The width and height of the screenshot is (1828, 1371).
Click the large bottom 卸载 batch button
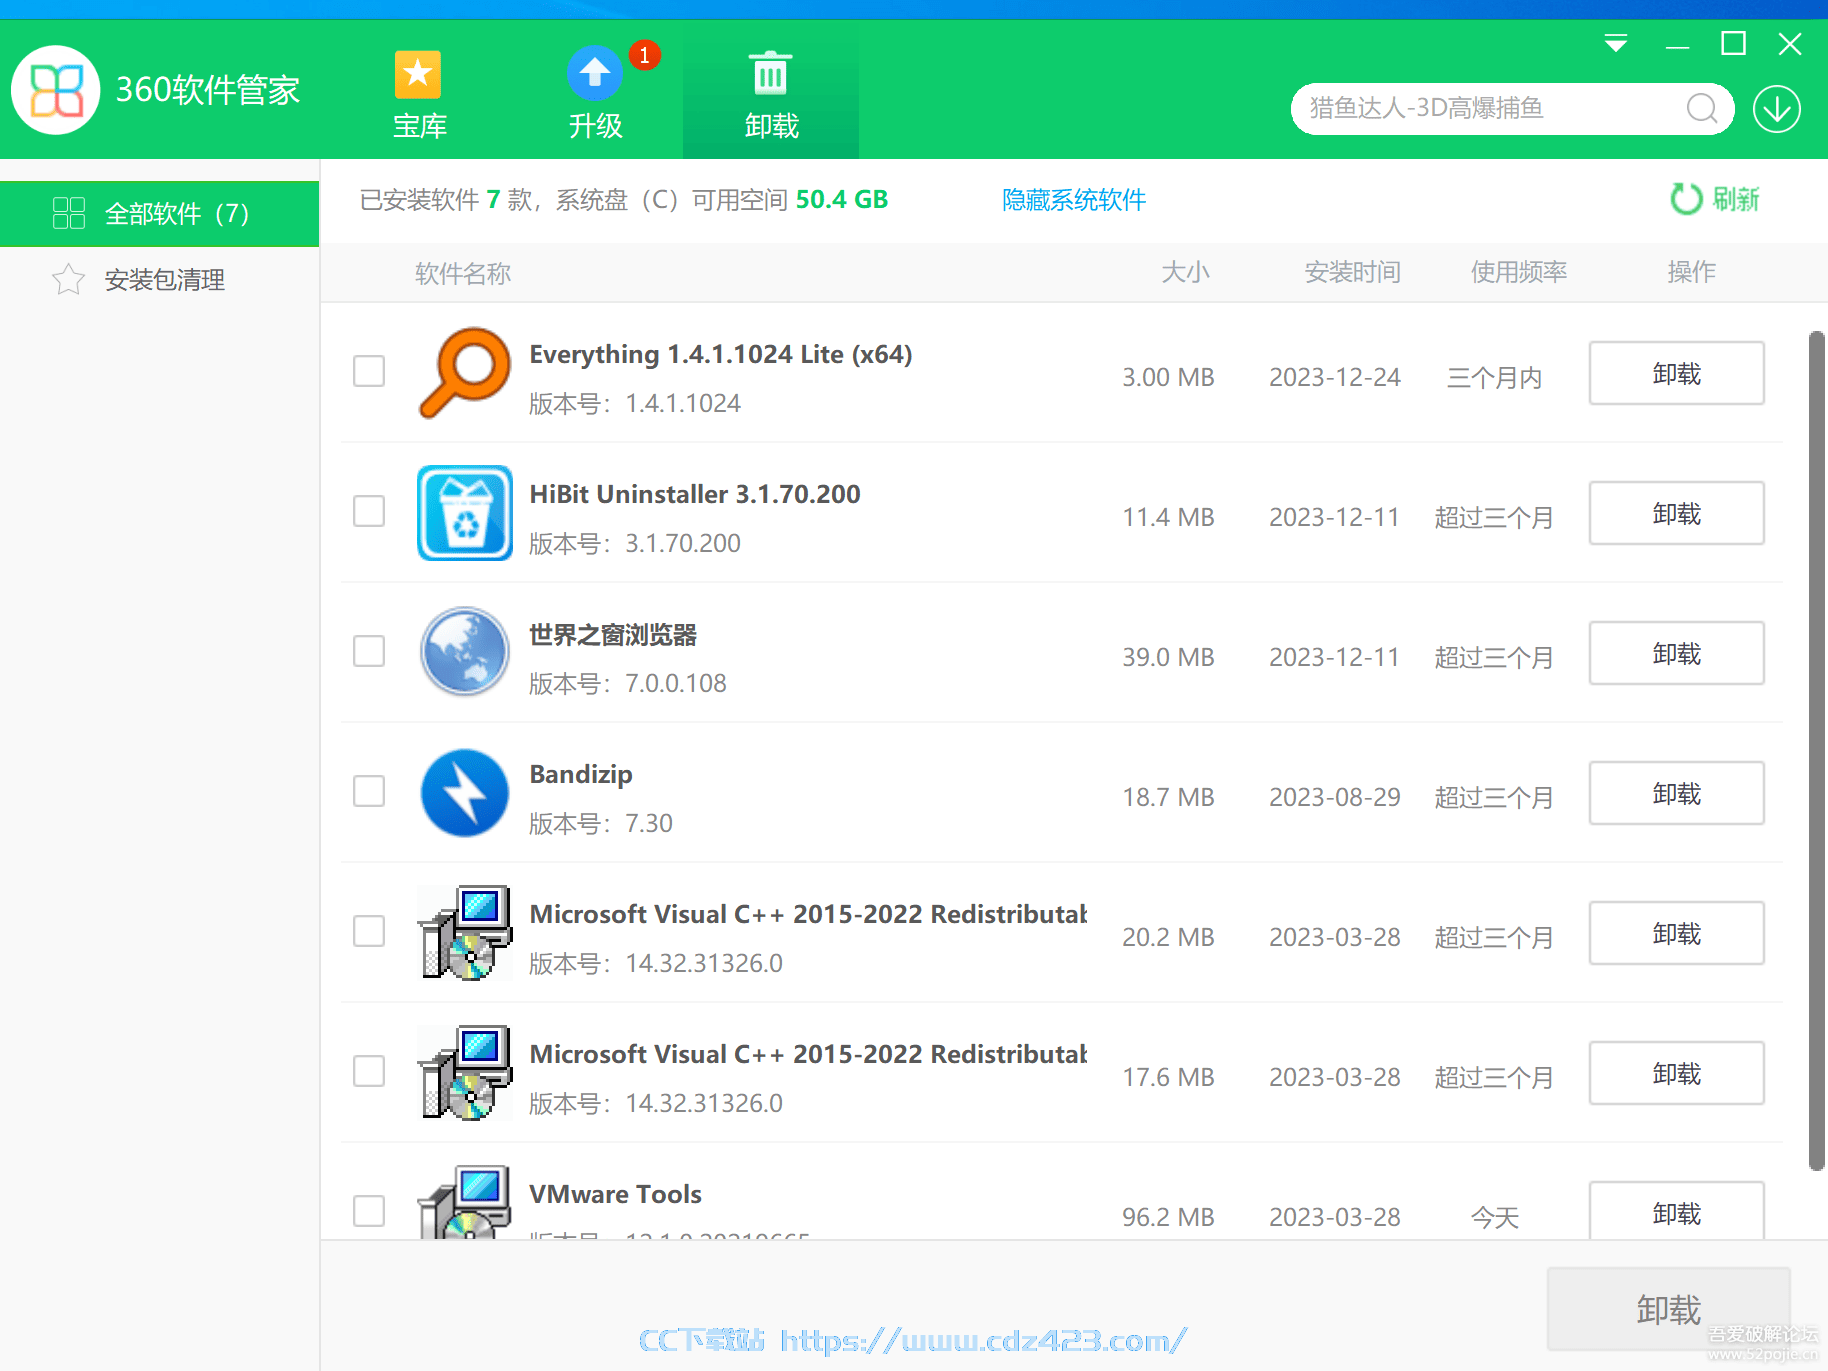point(1669,1309)
